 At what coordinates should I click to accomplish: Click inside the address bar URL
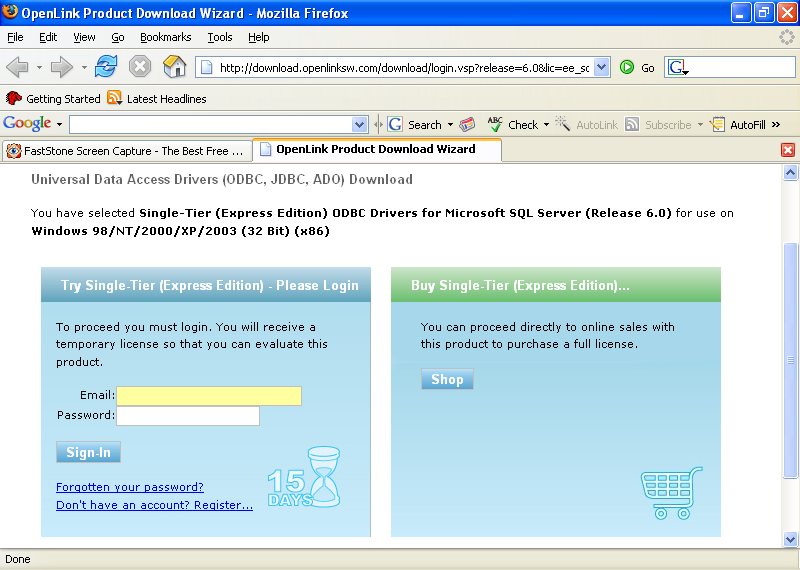[x=404, y=67]
